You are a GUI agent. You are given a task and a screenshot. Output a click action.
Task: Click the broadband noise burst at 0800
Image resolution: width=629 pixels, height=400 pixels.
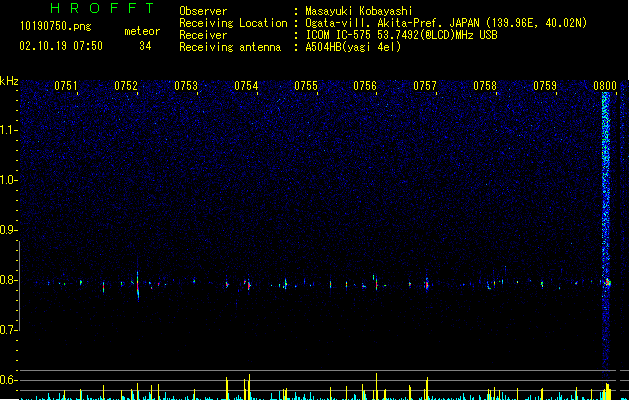606,233
